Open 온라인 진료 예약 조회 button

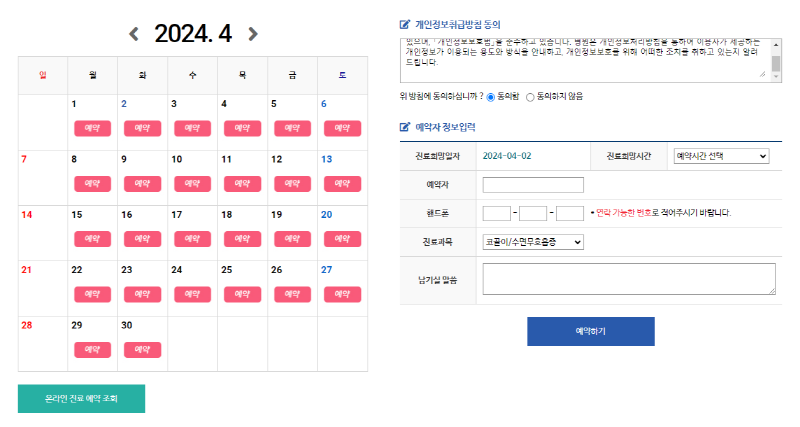point(81,398)
